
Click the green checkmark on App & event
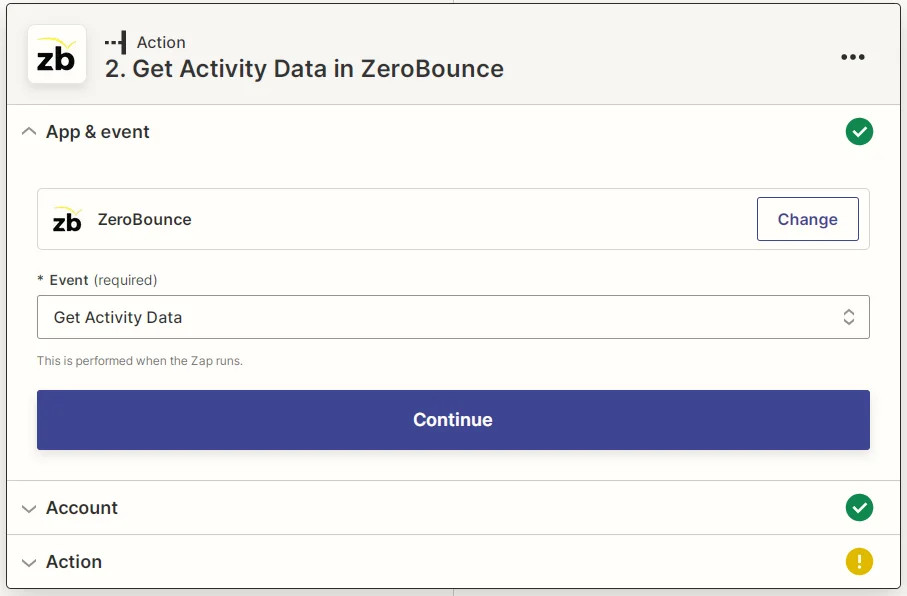pos(859,131)
